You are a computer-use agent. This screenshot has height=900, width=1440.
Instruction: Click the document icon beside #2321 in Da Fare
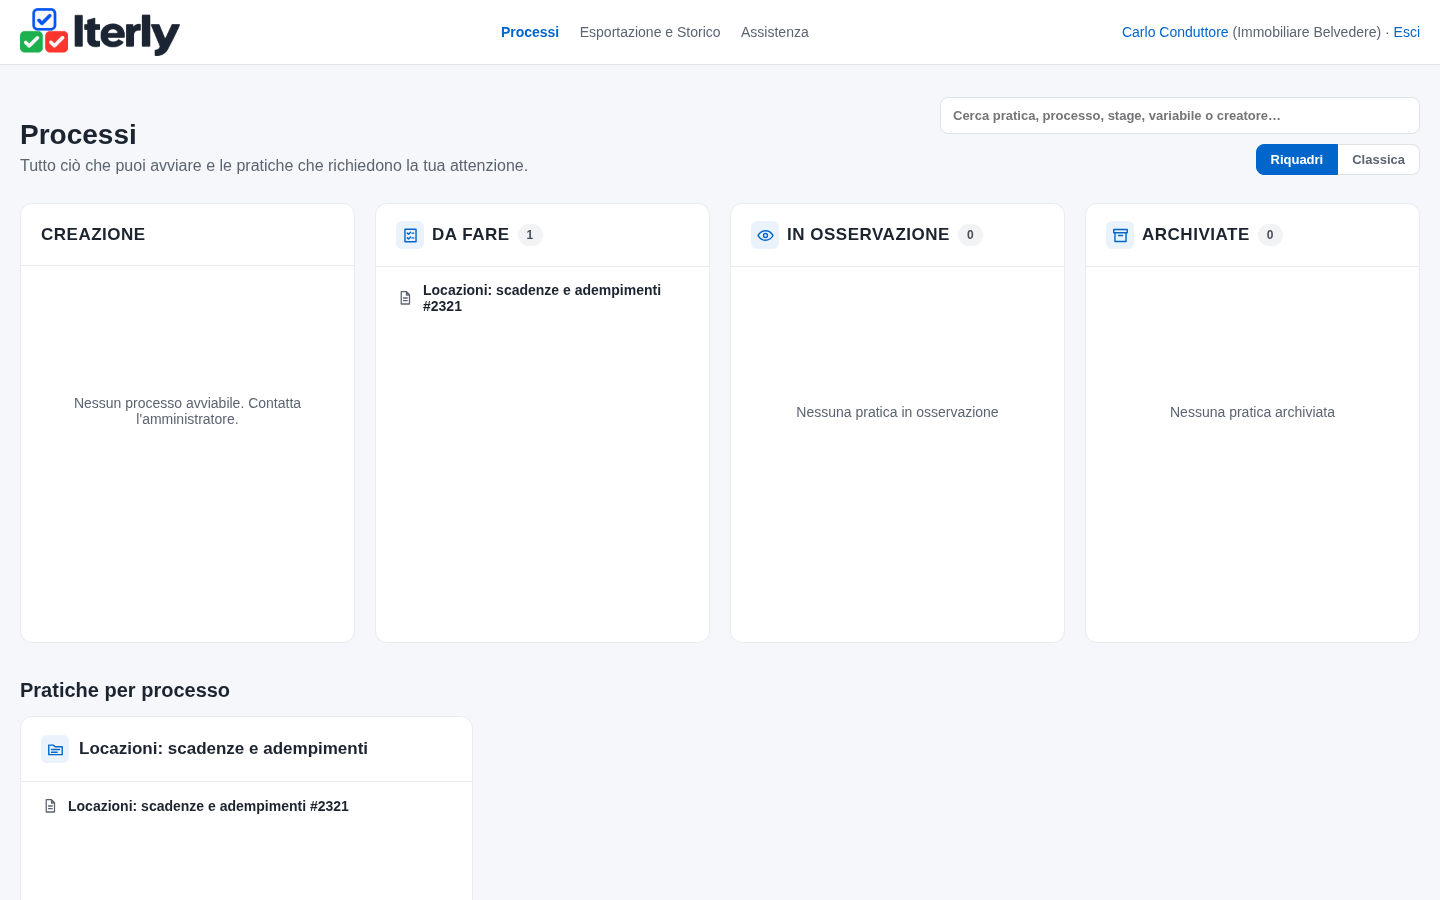[405, 298]
